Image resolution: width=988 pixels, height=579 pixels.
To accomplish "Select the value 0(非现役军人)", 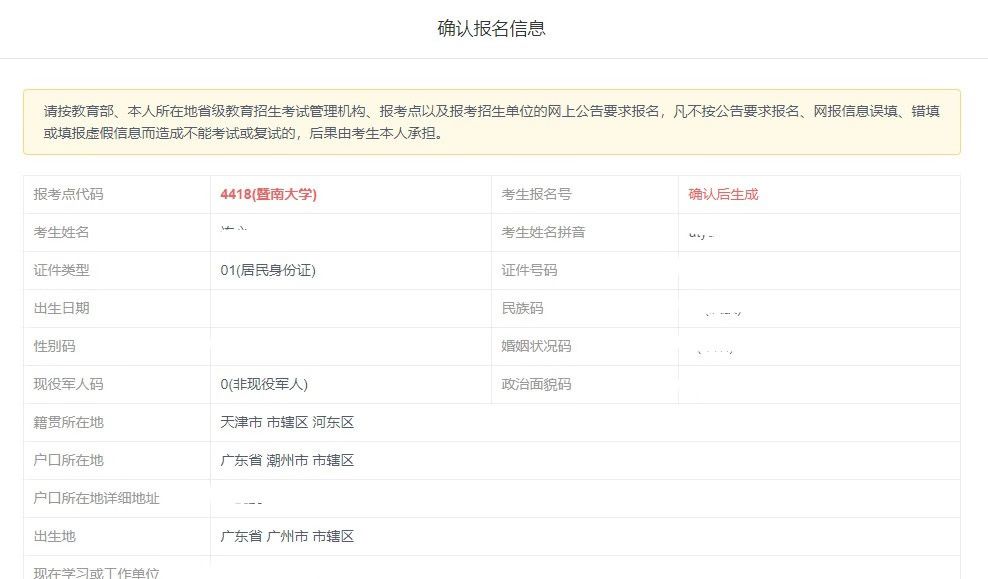I will 264,384.
